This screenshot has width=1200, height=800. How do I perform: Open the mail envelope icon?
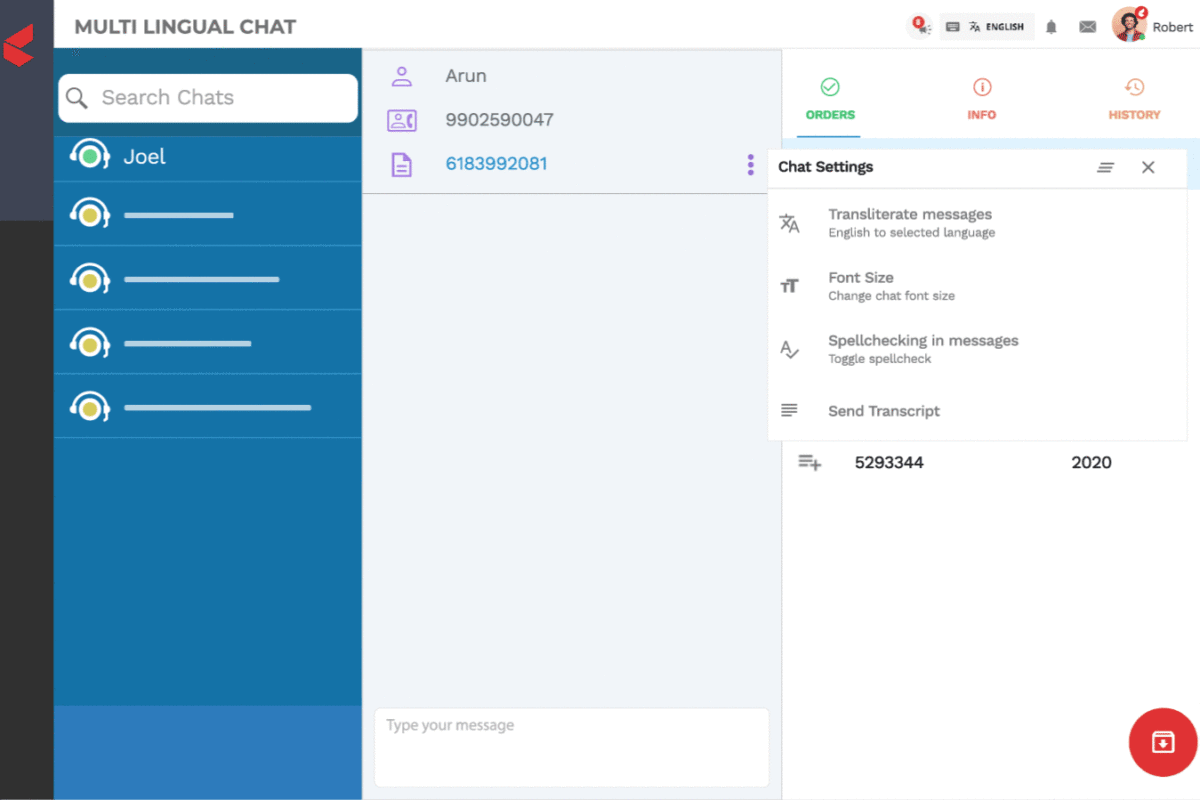[x=1087, y=27]
